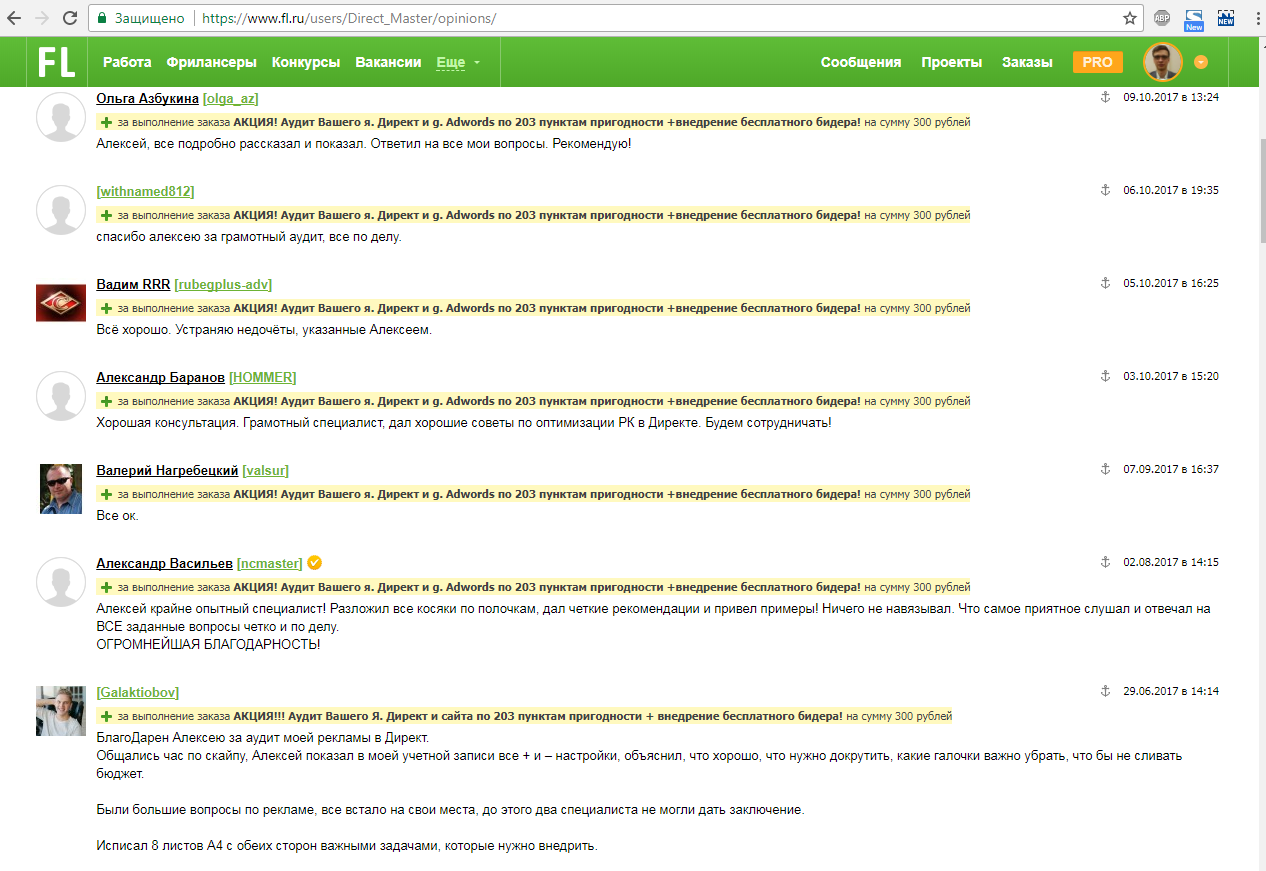The width and height of the screenshot is (1266, 871).
Task: Click anchor icon for 09.10.2017 review
Action: click(x=1105, y=97)
